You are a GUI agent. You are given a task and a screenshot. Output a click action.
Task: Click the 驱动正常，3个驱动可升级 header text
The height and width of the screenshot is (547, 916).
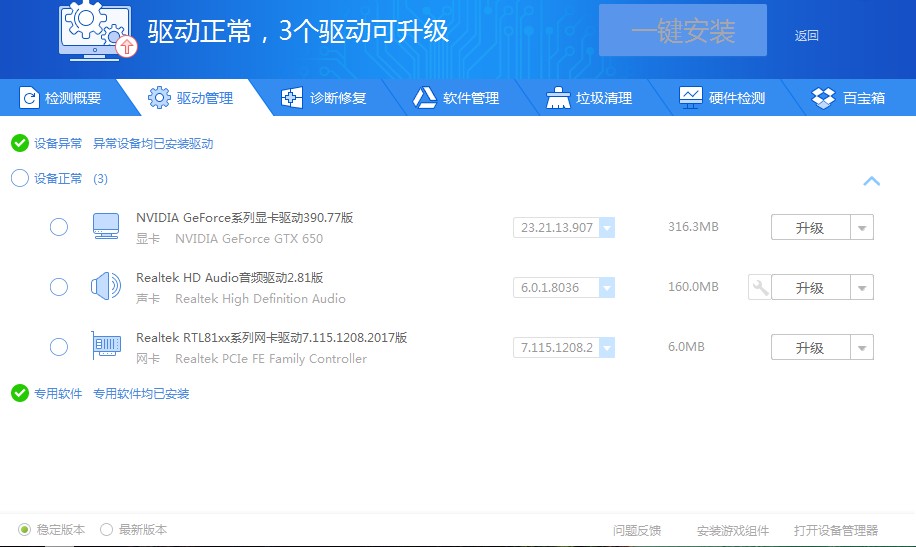pos(298,31)
